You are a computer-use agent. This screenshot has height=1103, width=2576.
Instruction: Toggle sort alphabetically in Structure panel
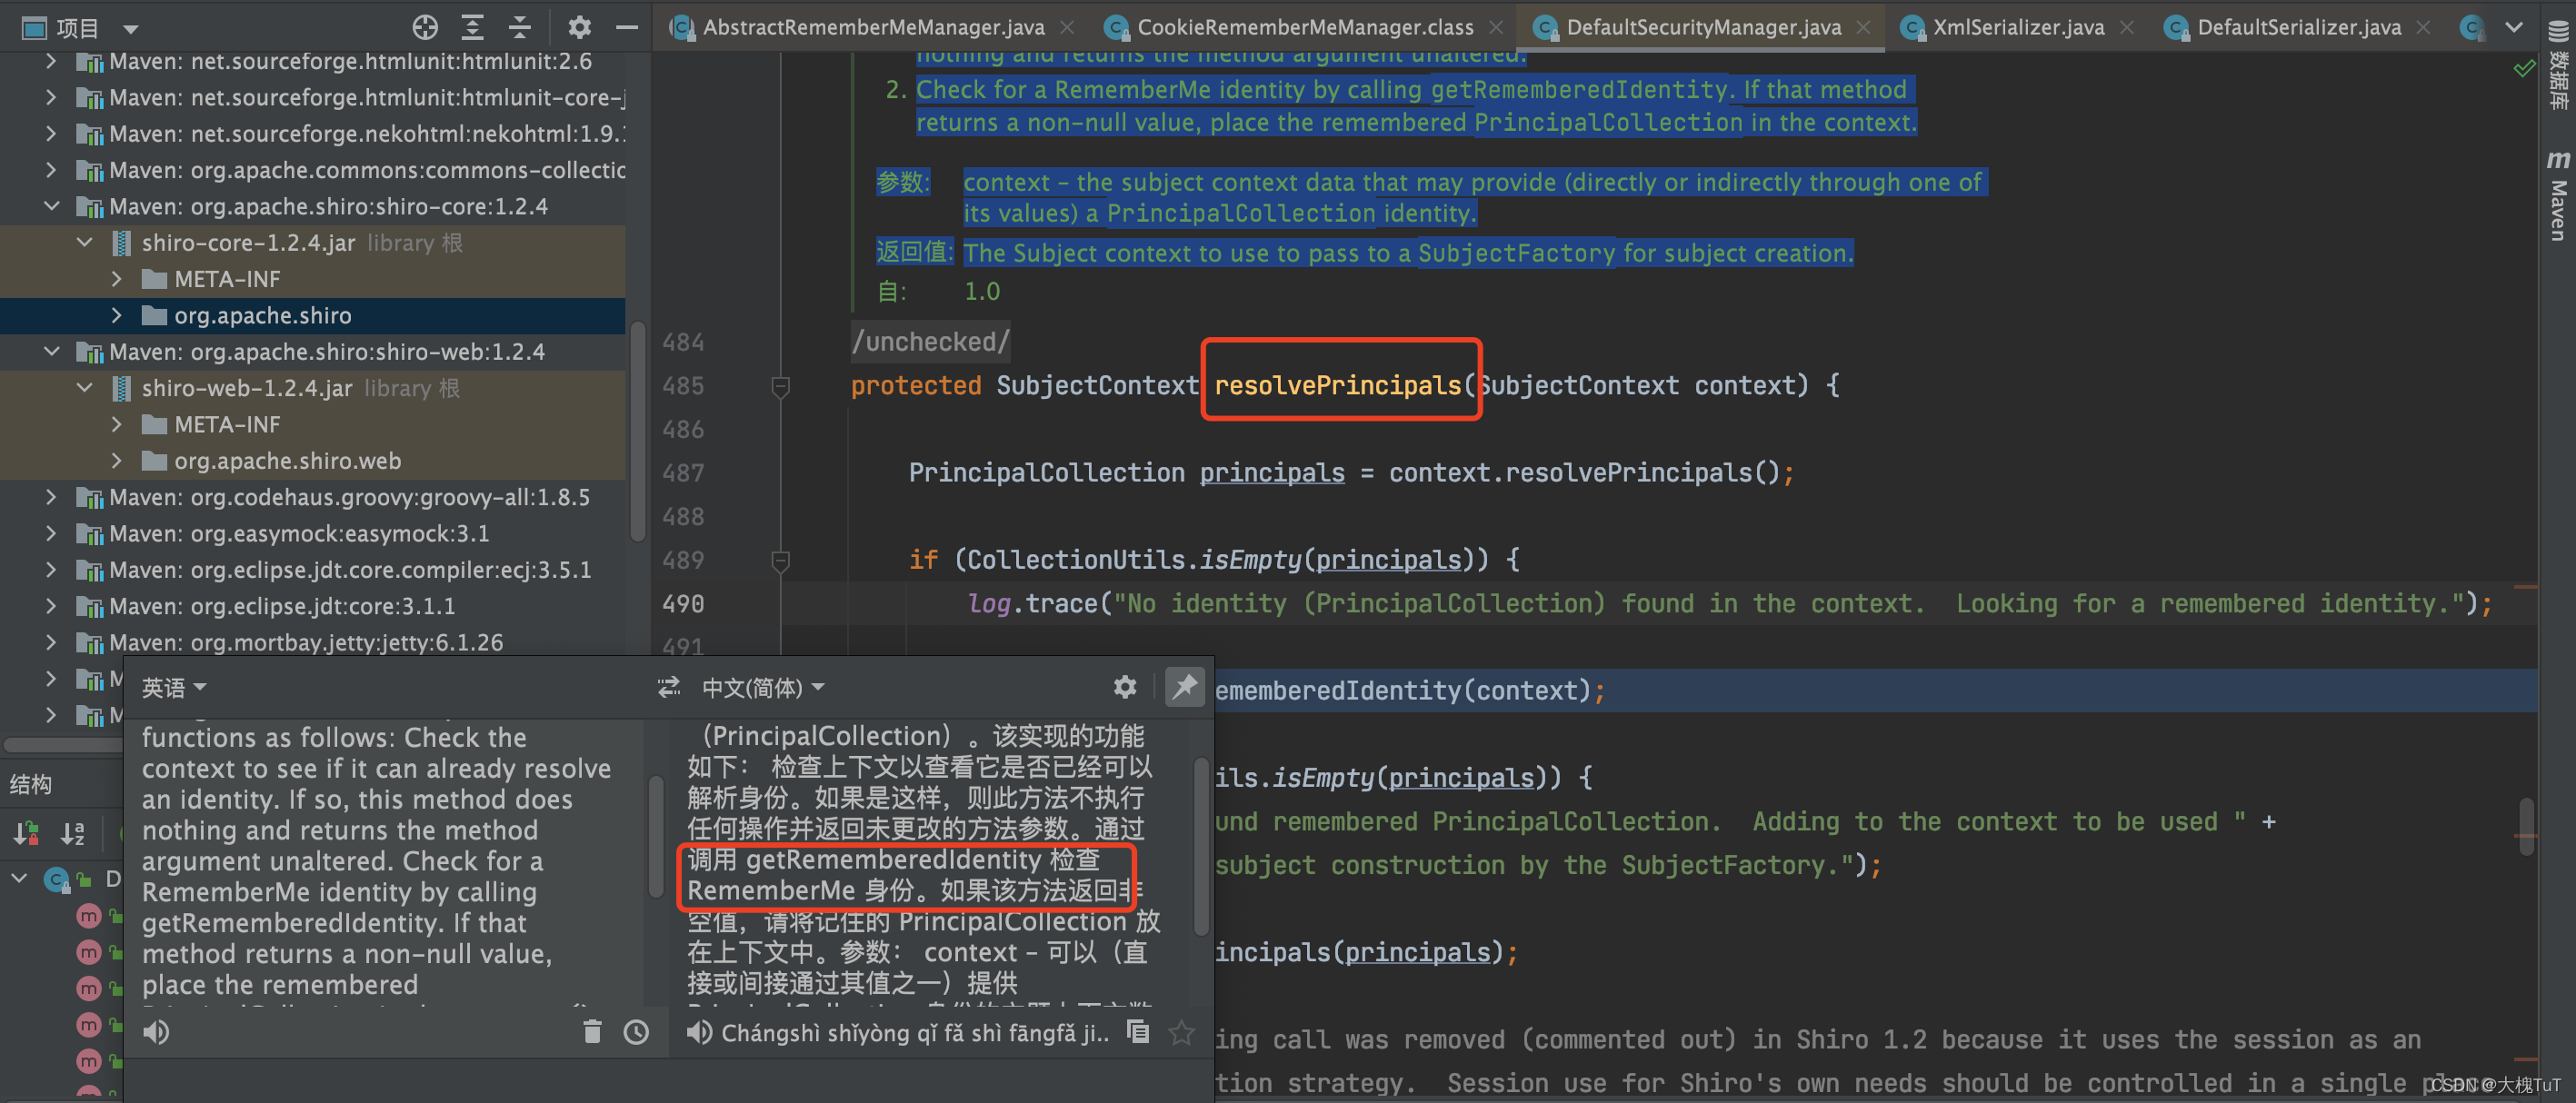72,833
